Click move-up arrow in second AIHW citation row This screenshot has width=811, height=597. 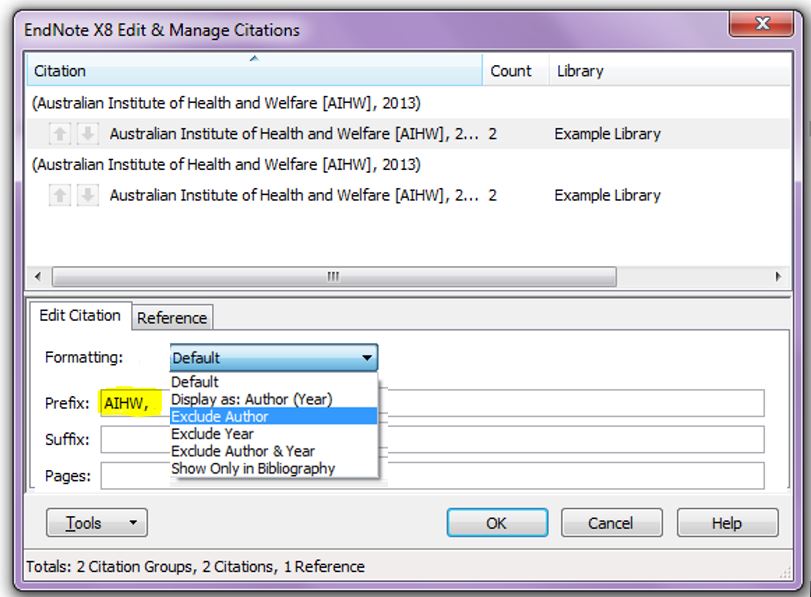pyautogui.click(x=59, y=196)
